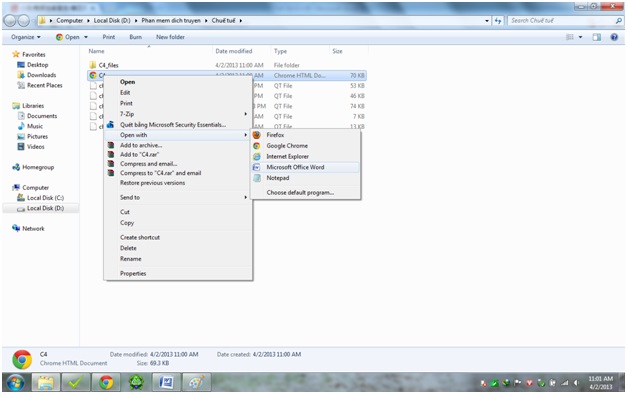Click the Security Essentials scan icon
Viewport: 627px width, 394px height.
click(110, 125)
